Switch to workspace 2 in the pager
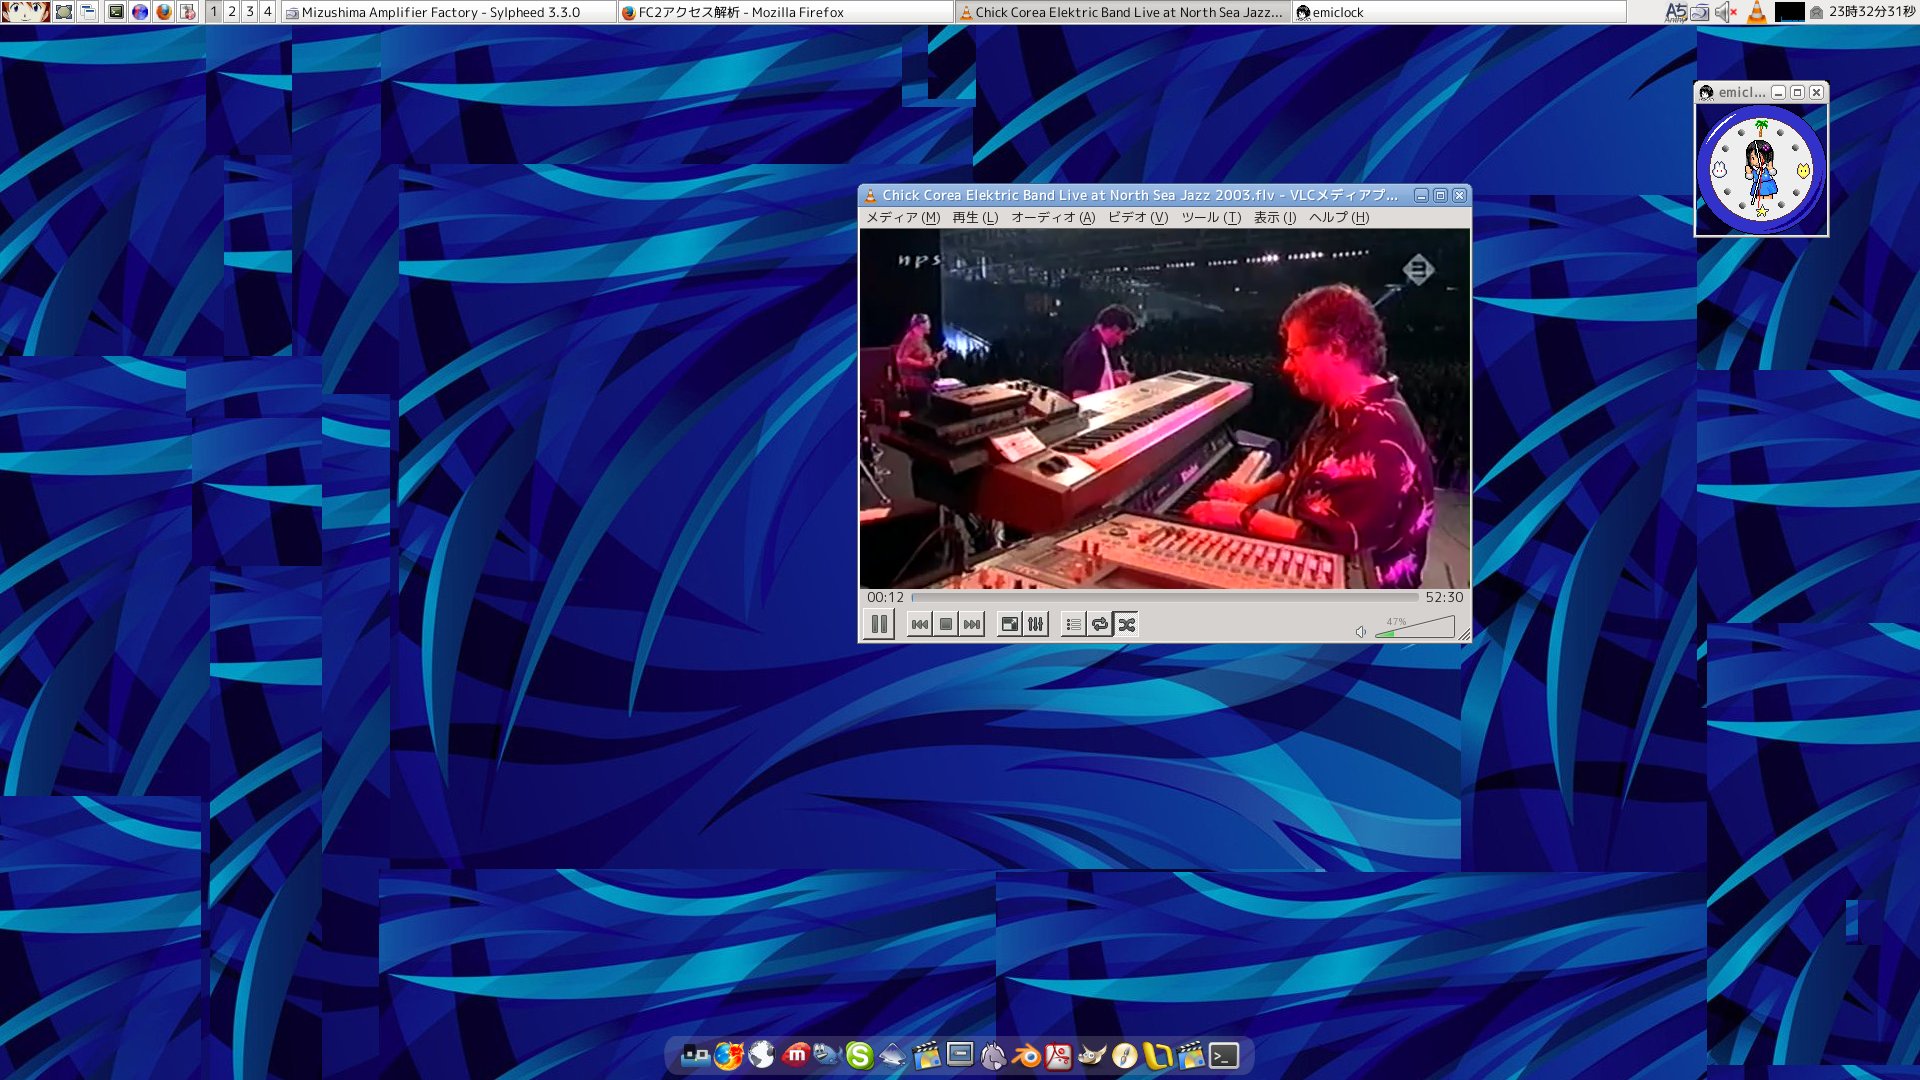The width and height of the screenshot is (1920, 1080). click(232, 12)
